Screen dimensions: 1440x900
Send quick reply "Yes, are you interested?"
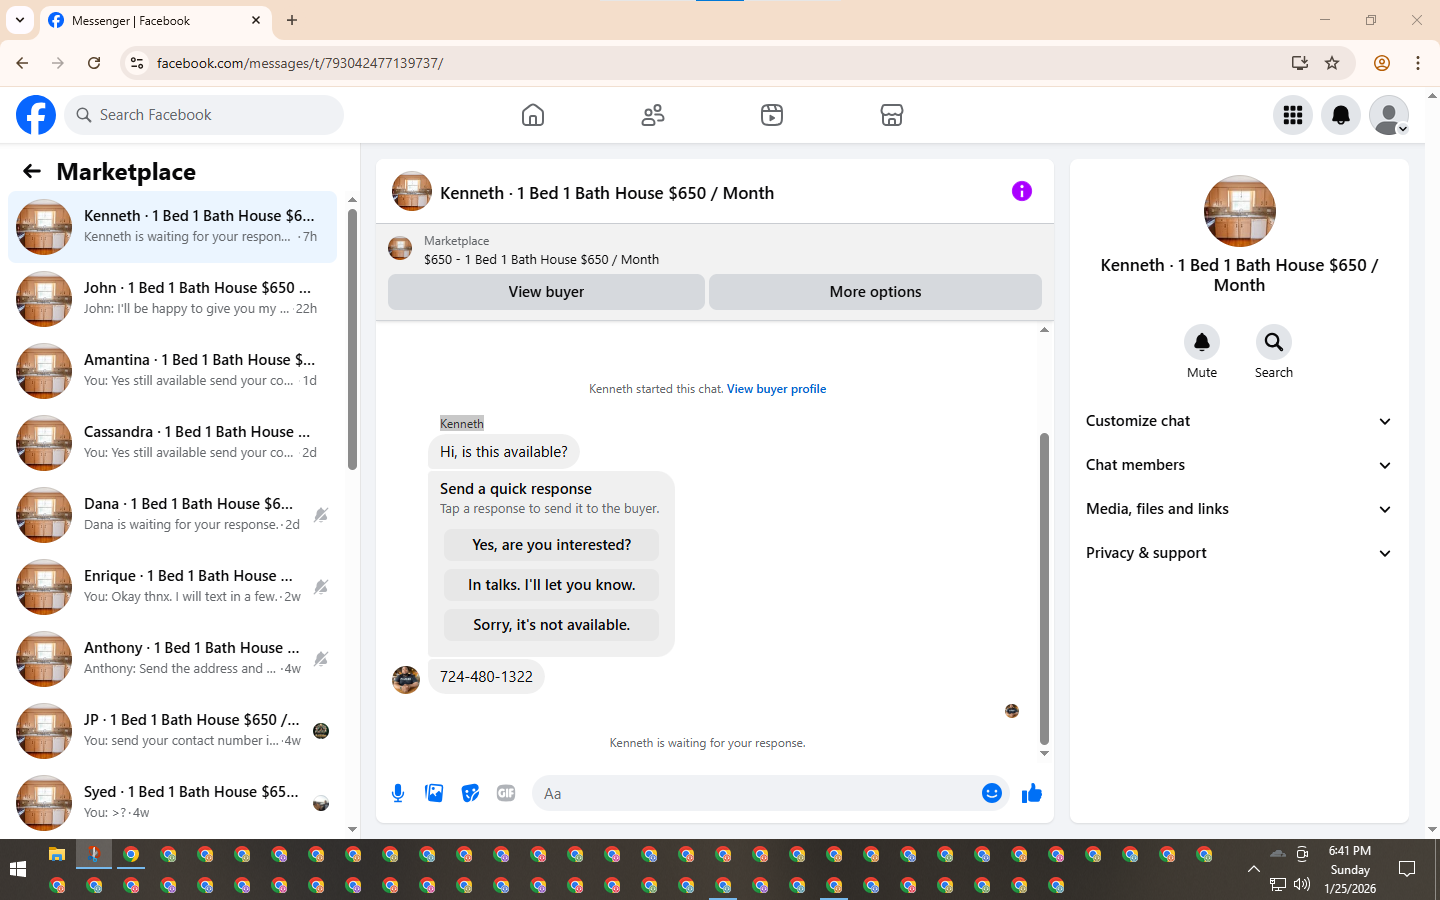[x=551, y=545]
